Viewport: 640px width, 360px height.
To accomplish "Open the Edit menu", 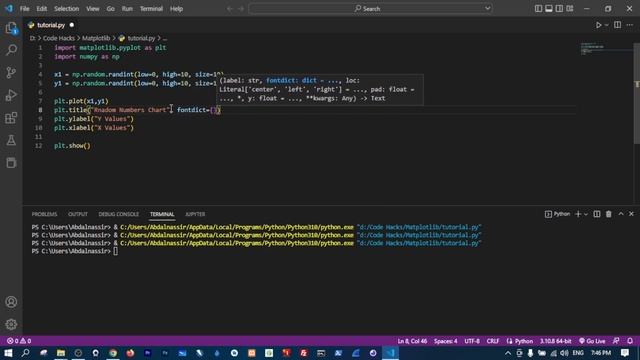I will (42, 9).
